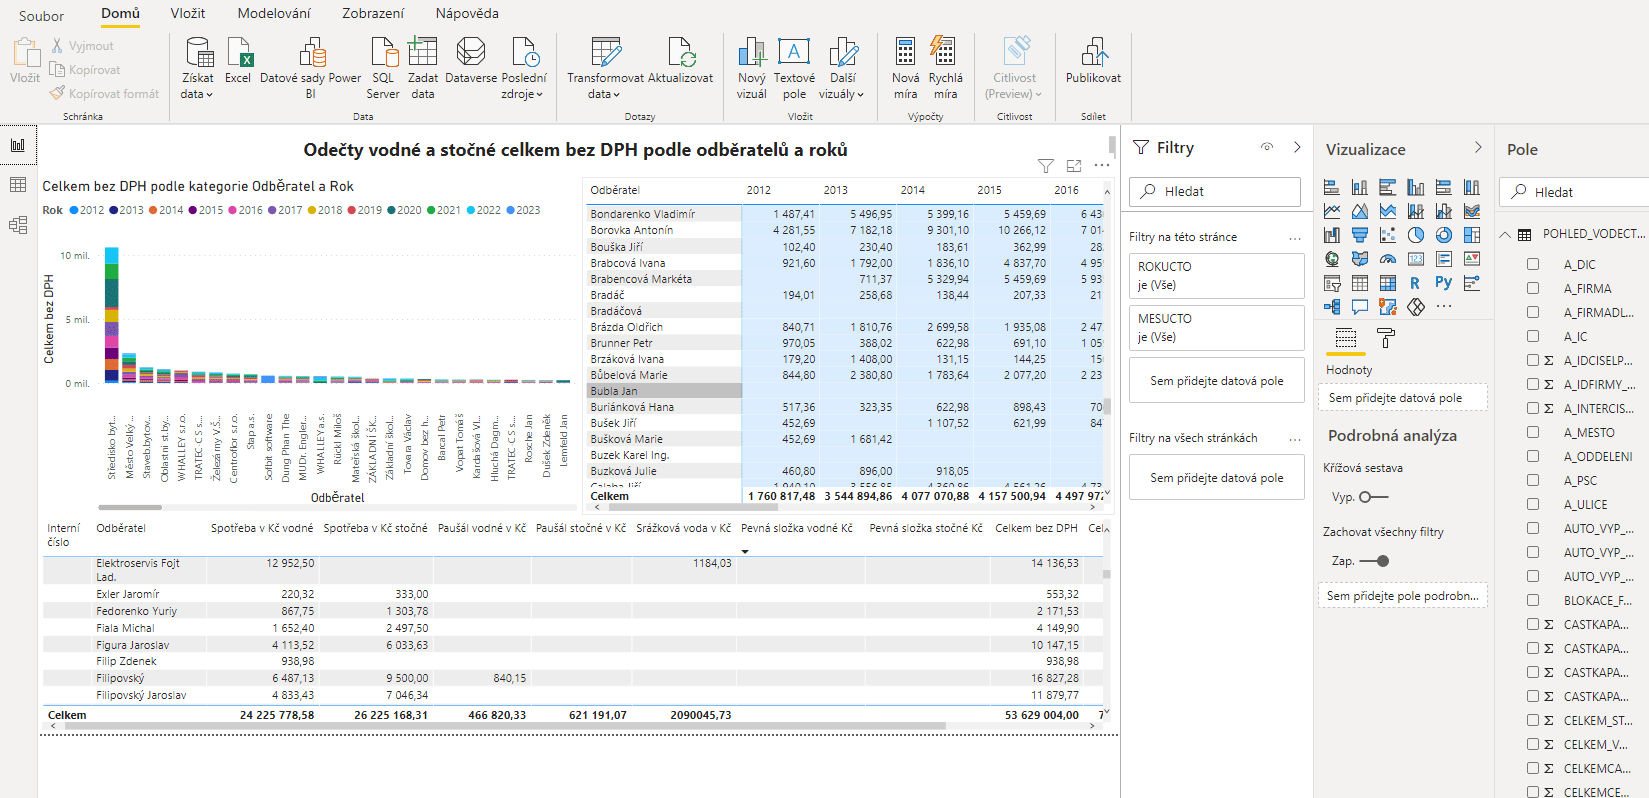Switch to Report view in left sidebar

point(18,145)
